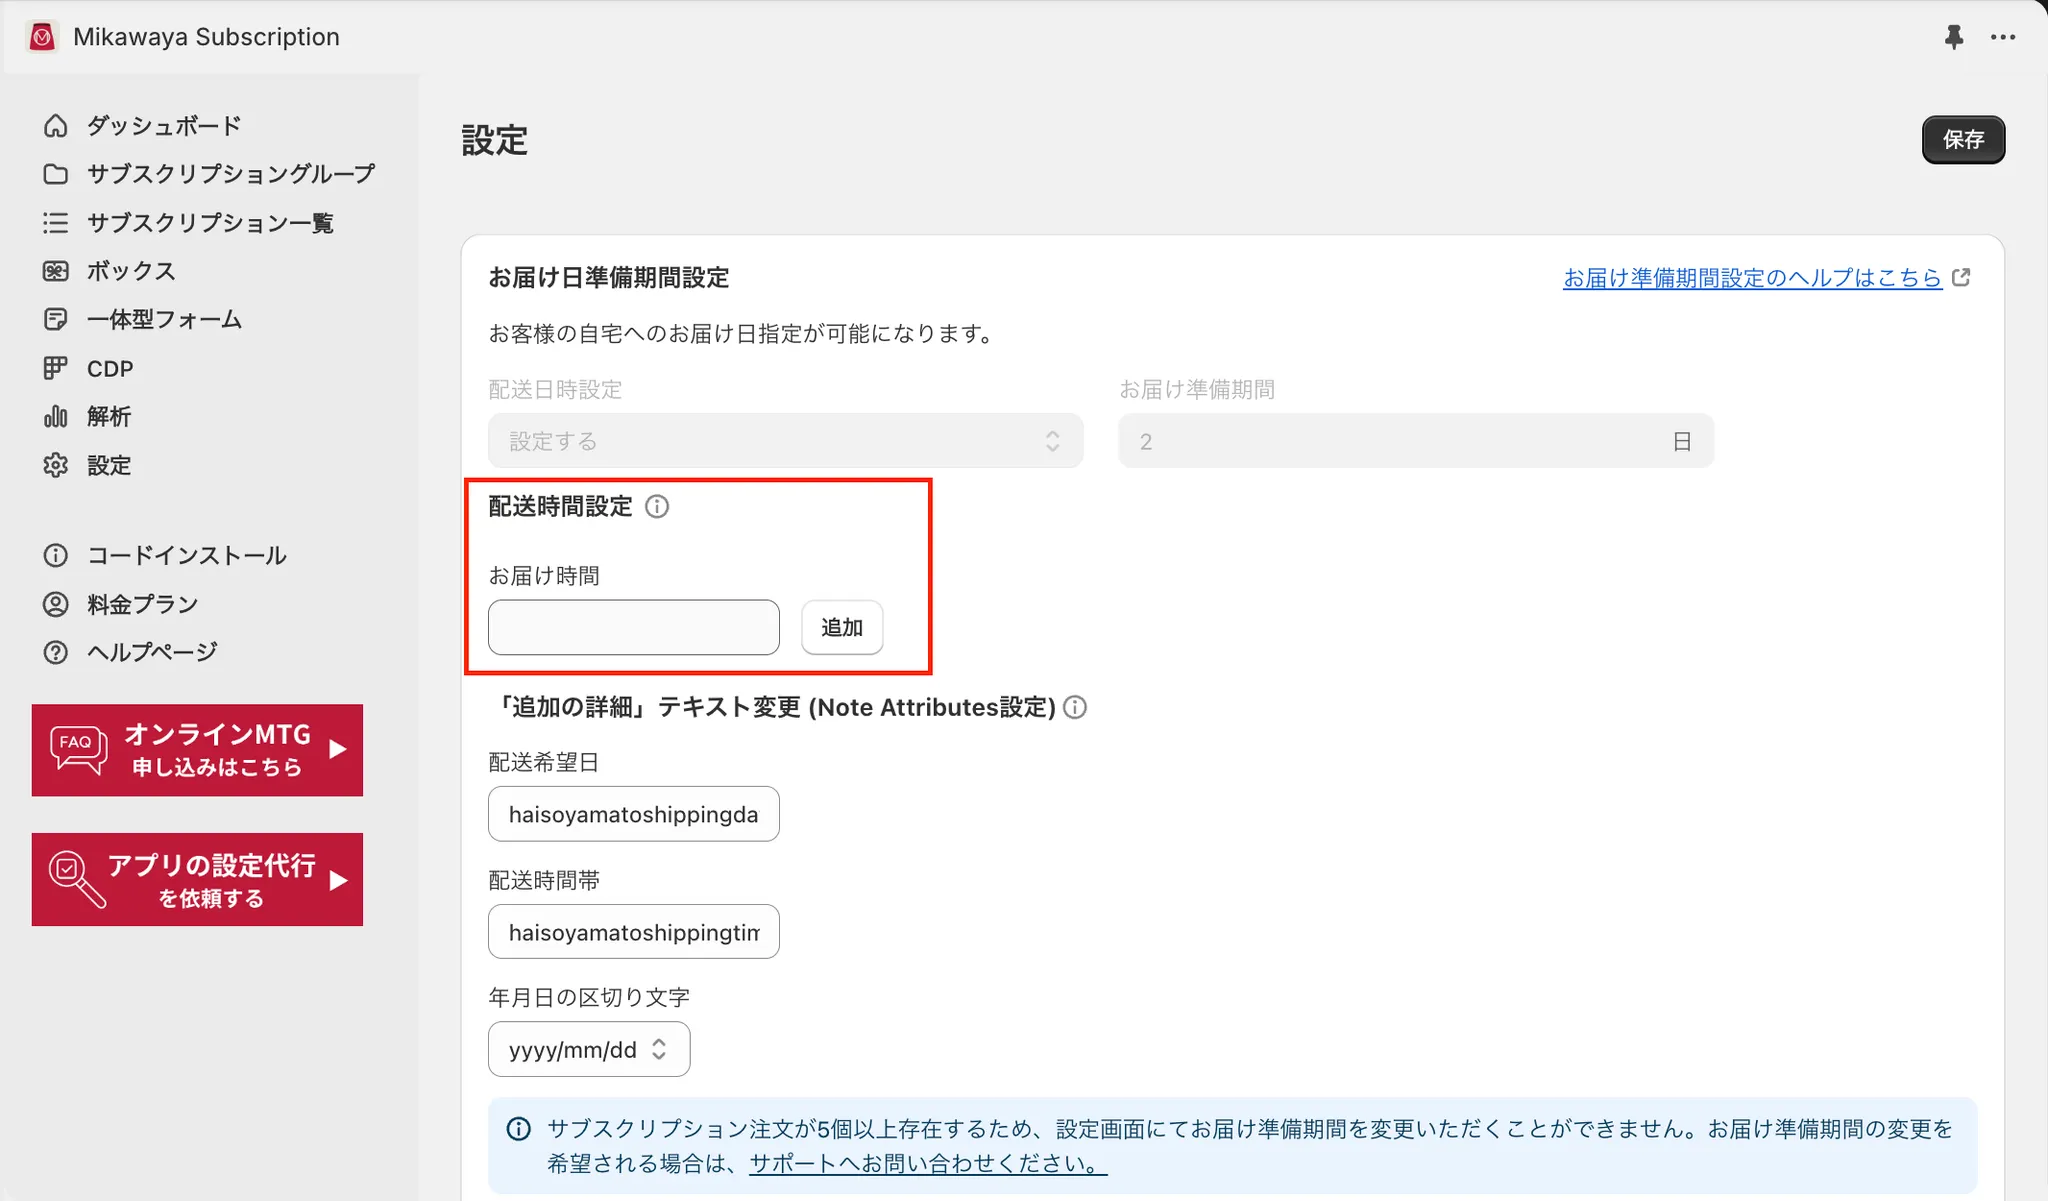Screen dimensions: 2048x1201
Task: Click info icon next to Note Attributes設定
Action: 1075,708
